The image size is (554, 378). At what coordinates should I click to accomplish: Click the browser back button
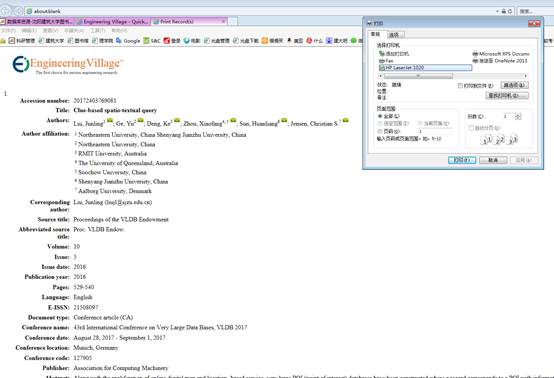coord(6,11)
